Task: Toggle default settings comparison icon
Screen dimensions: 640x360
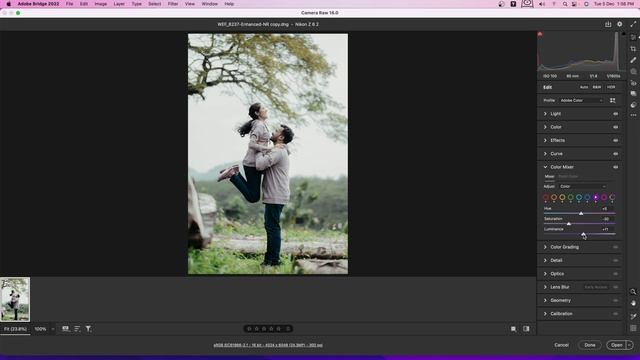Action: click(526, 329)
